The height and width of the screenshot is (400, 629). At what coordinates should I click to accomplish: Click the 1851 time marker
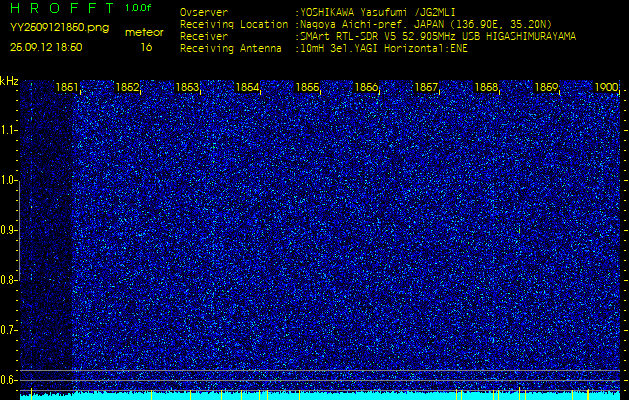pos(67,87)
